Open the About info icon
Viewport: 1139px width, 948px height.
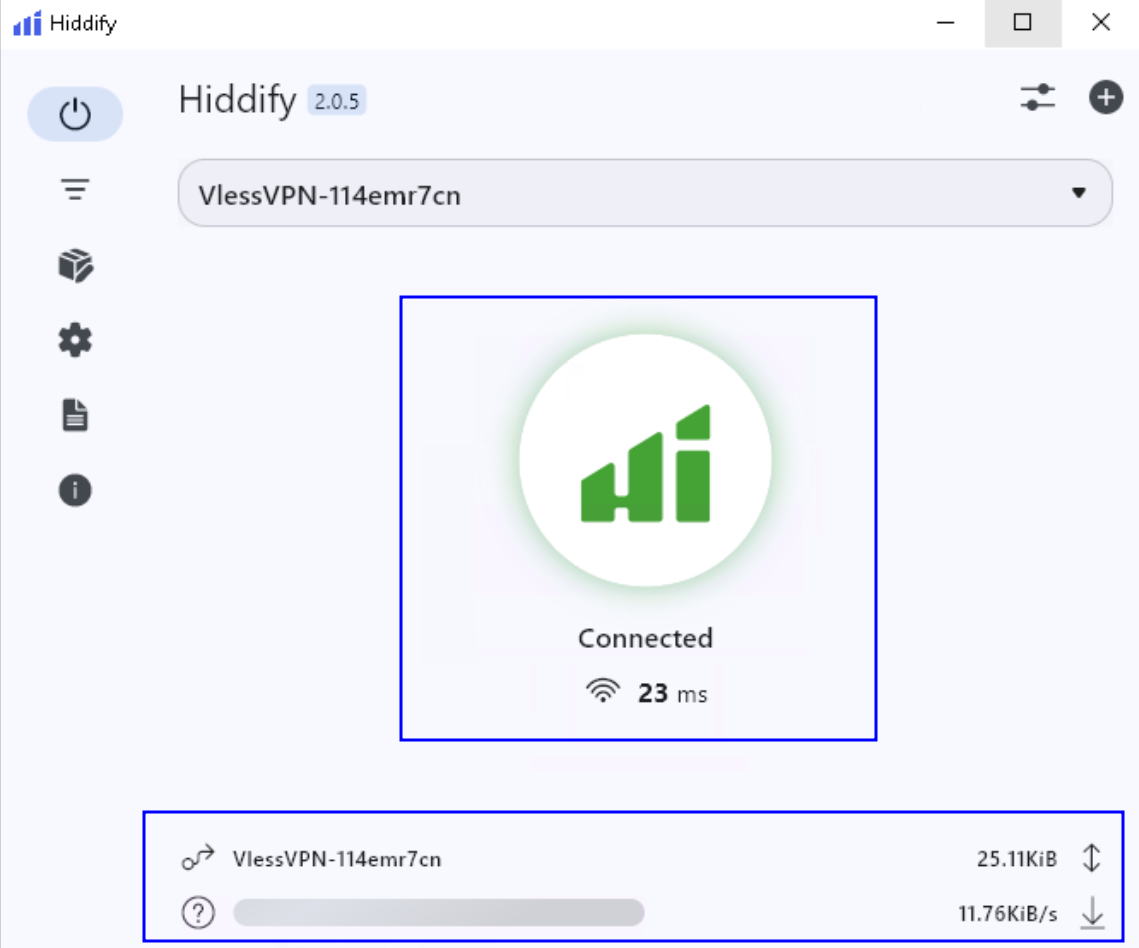tap(75, 490)
